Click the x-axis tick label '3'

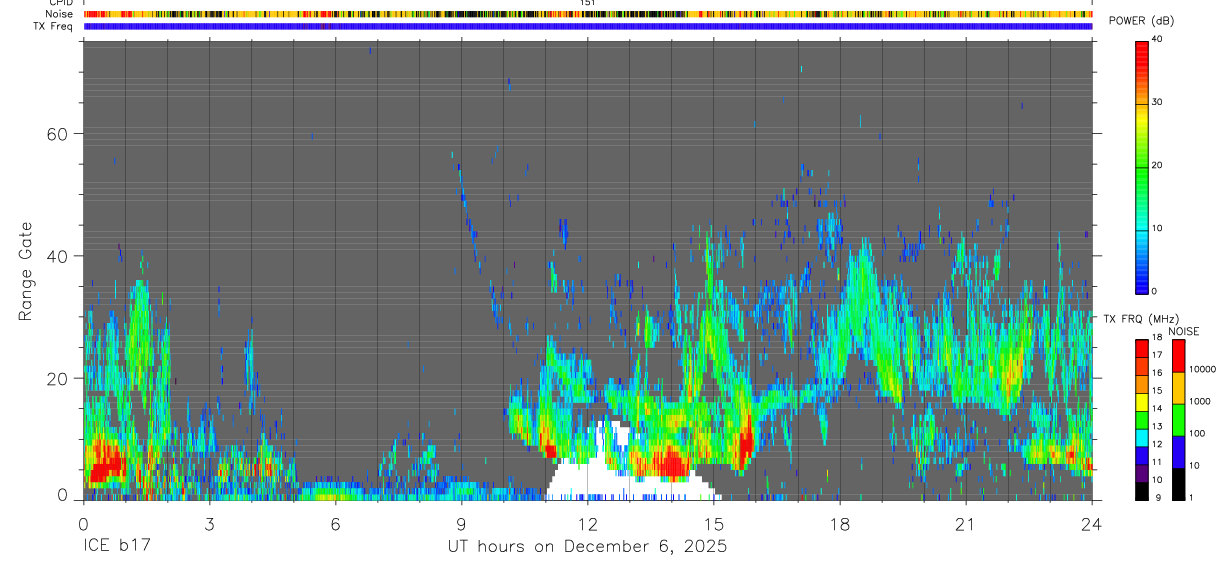[x=209, y=523]
